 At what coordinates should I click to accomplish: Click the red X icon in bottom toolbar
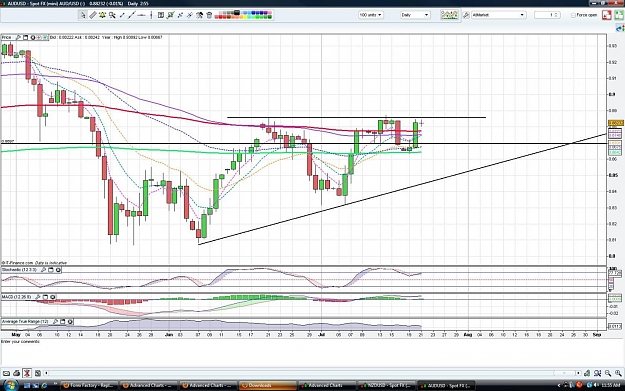pyautogui.click(x=27, y=373)
